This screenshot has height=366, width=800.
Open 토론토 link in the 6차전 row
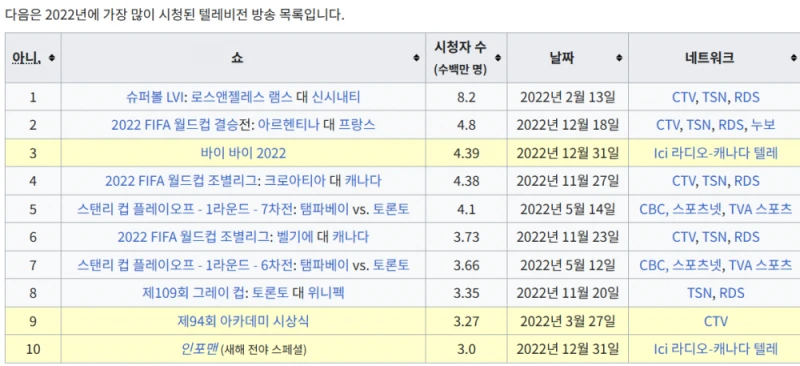click(x=391, y=265)
